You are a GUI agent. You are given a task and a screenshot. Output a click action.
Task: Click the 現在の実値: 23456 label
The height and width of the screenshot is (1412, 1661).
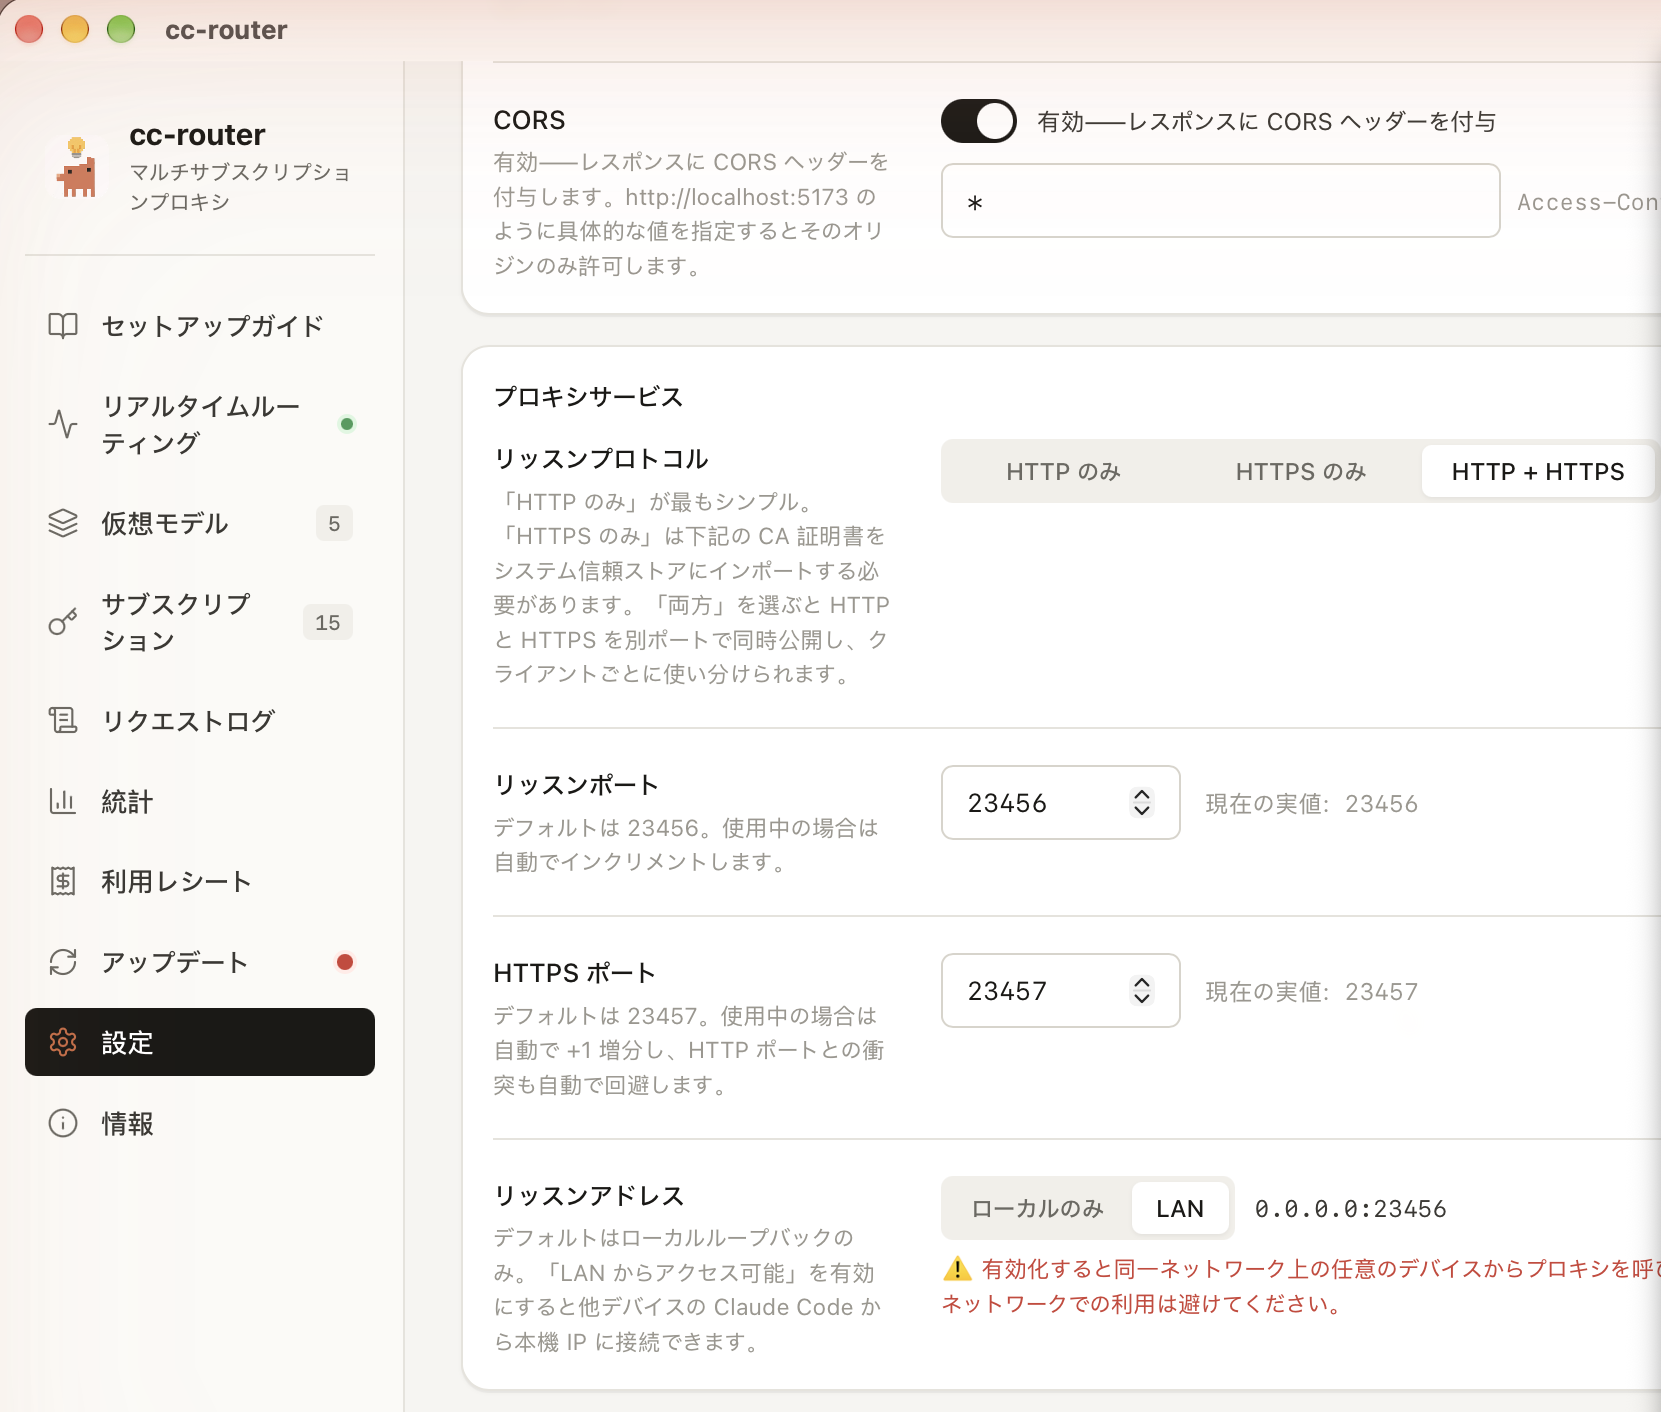tap(1311, 804)
